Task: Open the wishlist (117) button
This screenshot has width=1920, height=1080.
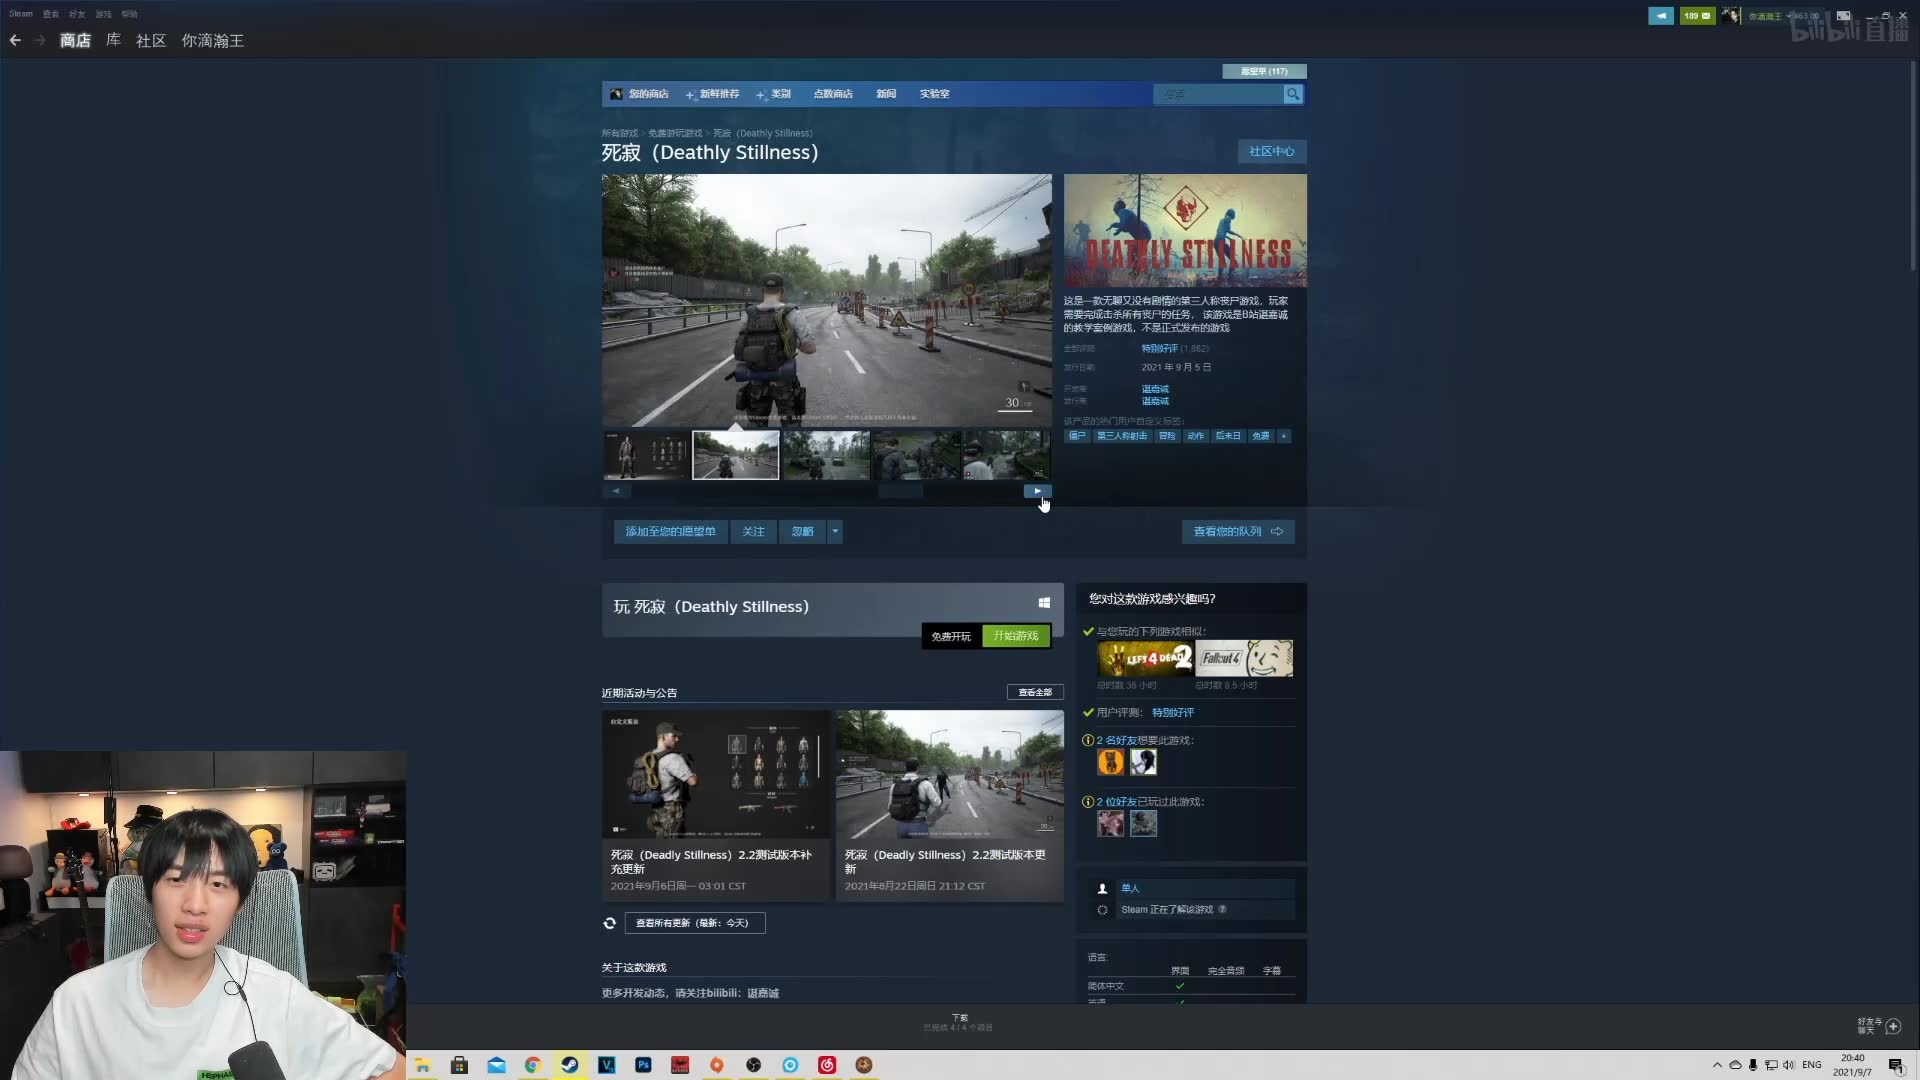Action: [x=1264, y=71]
